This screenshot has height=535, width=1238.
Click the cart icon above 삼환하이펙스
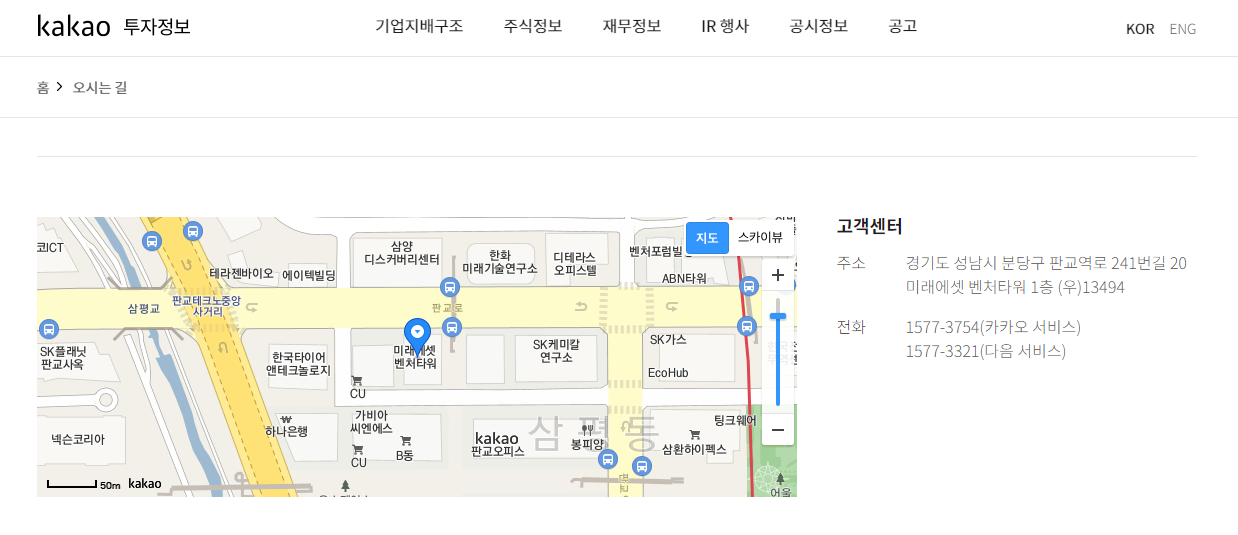tap(694, 435)
